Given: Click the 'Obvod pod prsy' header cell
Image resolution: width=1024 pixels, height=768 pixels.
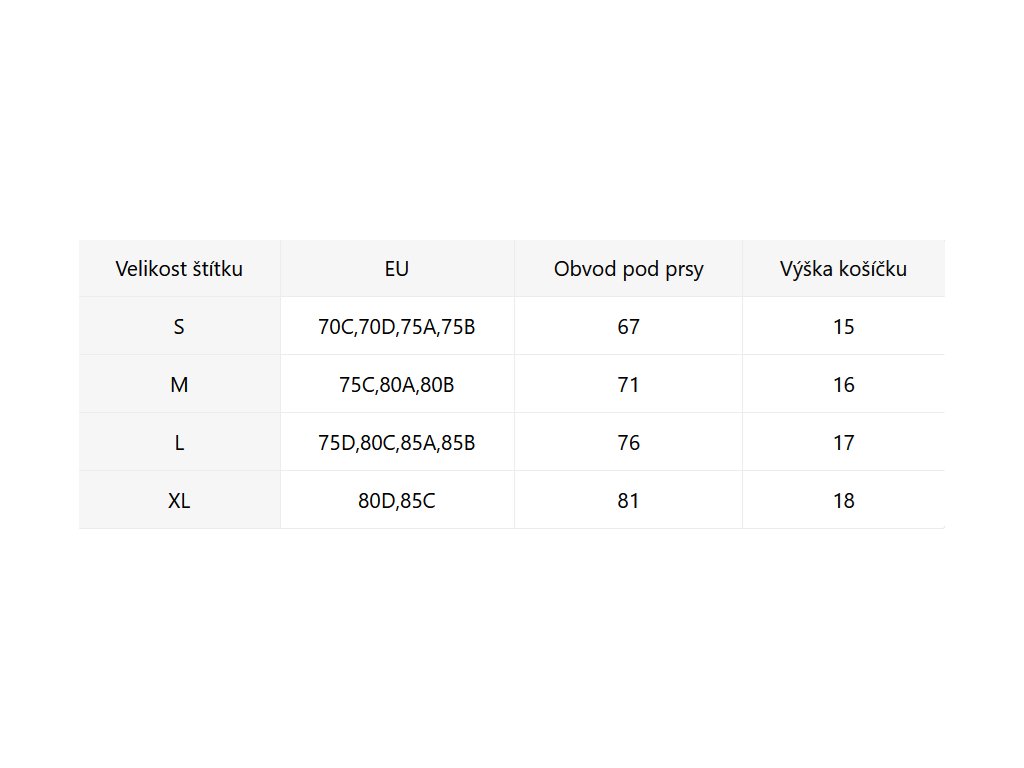Looking at the screenshot, I should (628, 269).
